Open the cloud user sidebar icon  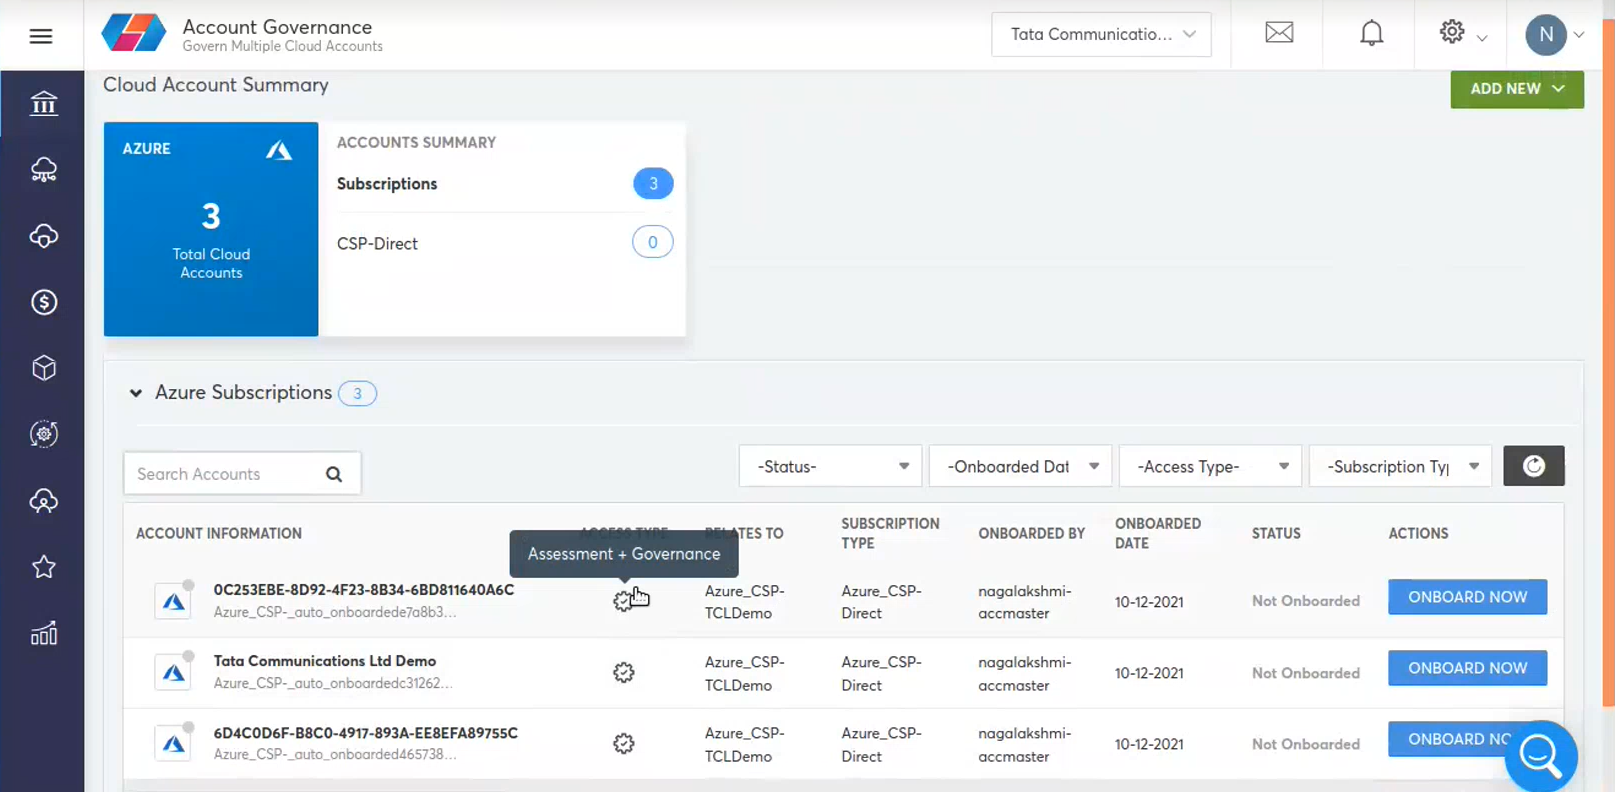(x=43, y=501)
